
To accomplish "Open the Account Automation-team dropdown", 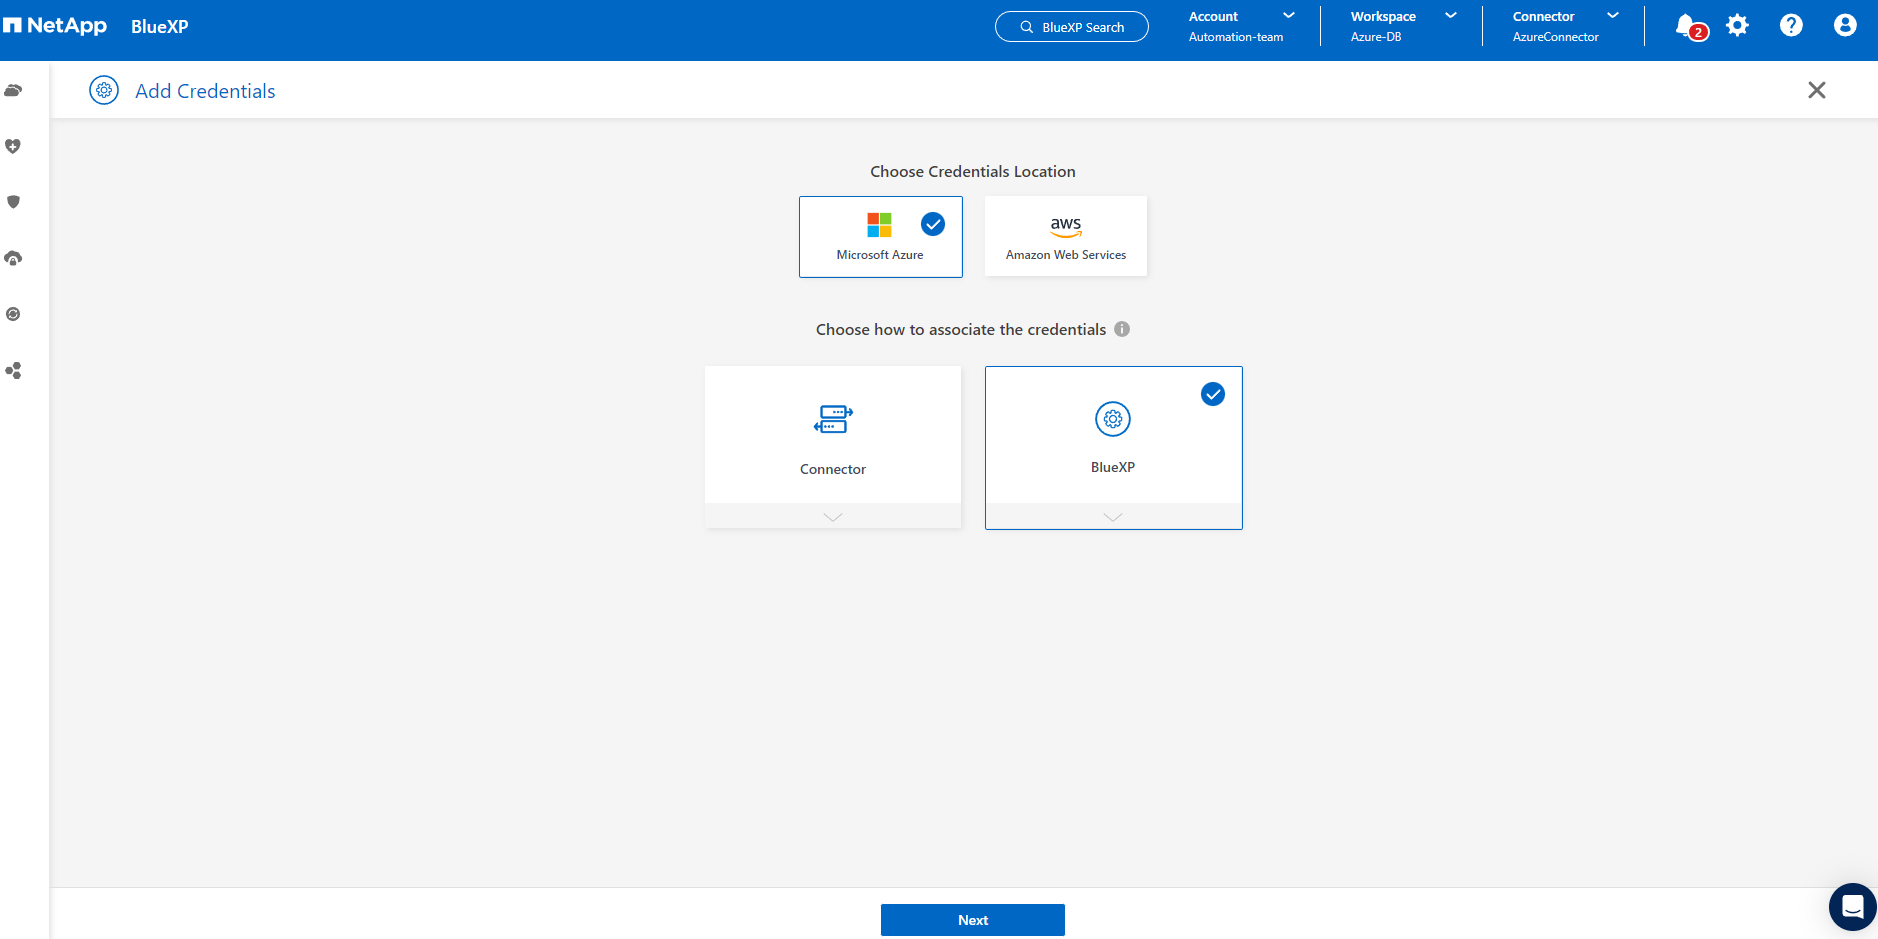I will 1243,26.
